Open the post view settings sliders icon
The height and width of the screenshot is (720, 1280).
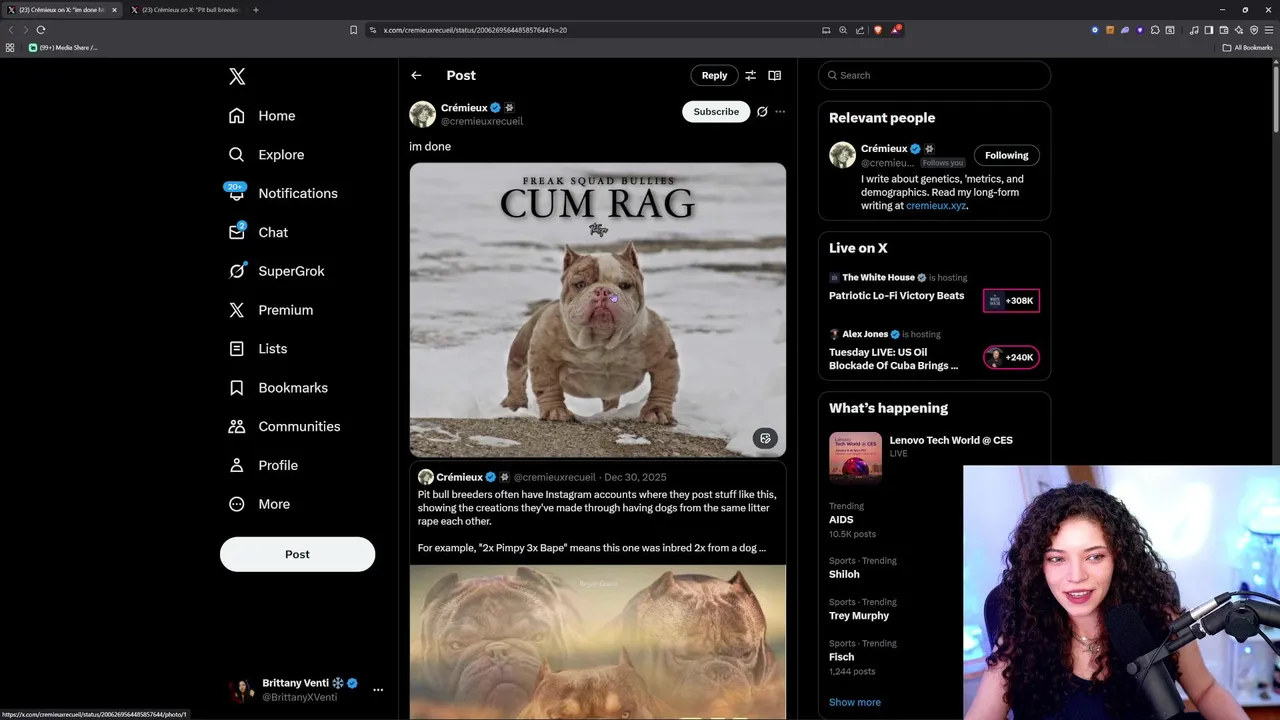(x=750, y=75)
